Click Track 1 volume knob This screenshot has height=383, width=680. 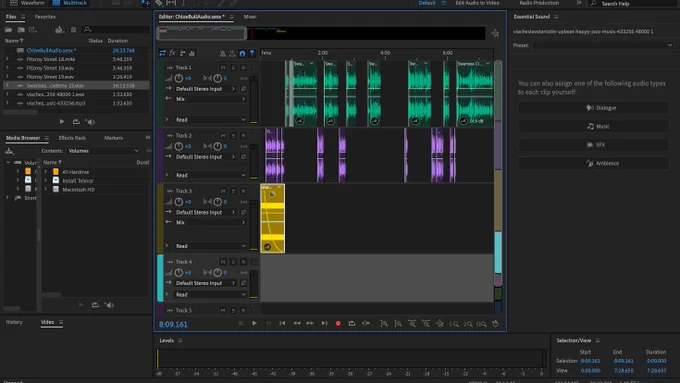point(178,79)
